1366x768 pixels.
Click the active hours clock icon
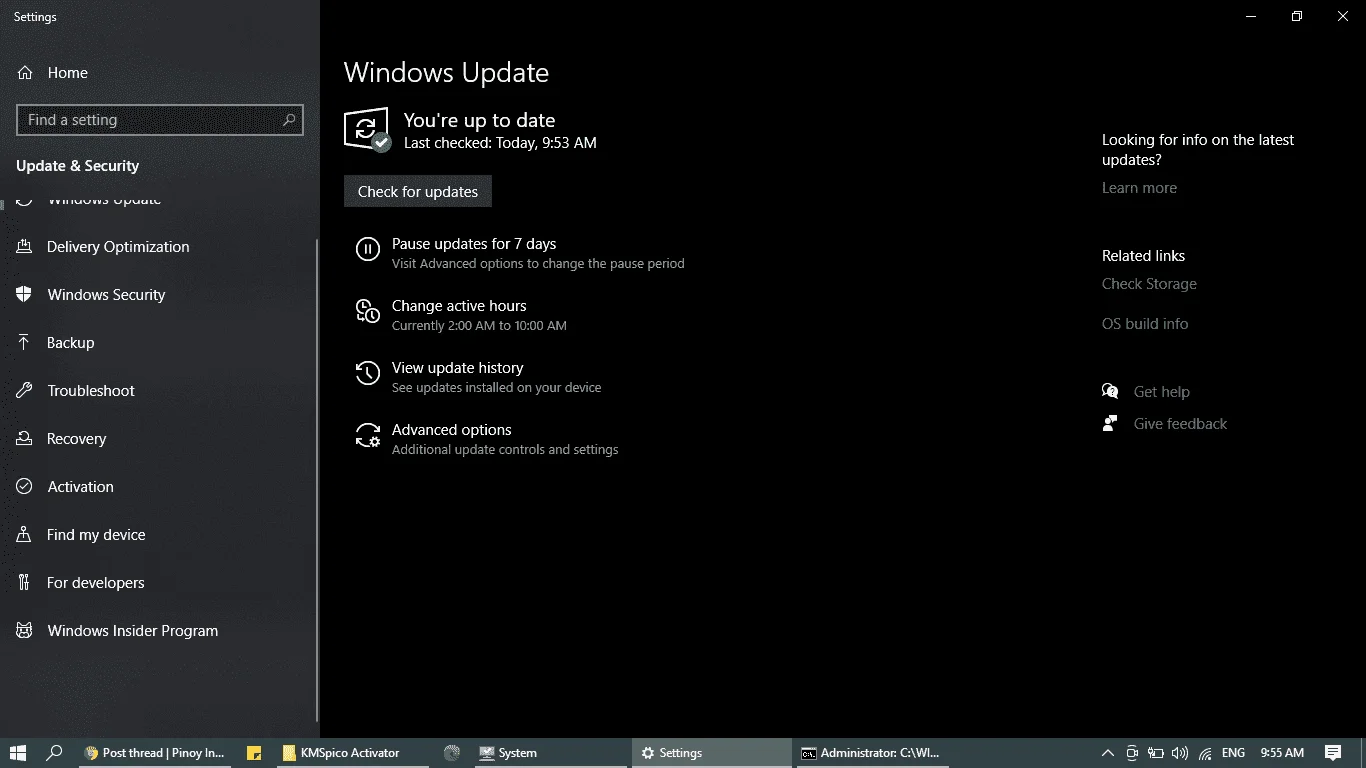[x=368, y=312]
